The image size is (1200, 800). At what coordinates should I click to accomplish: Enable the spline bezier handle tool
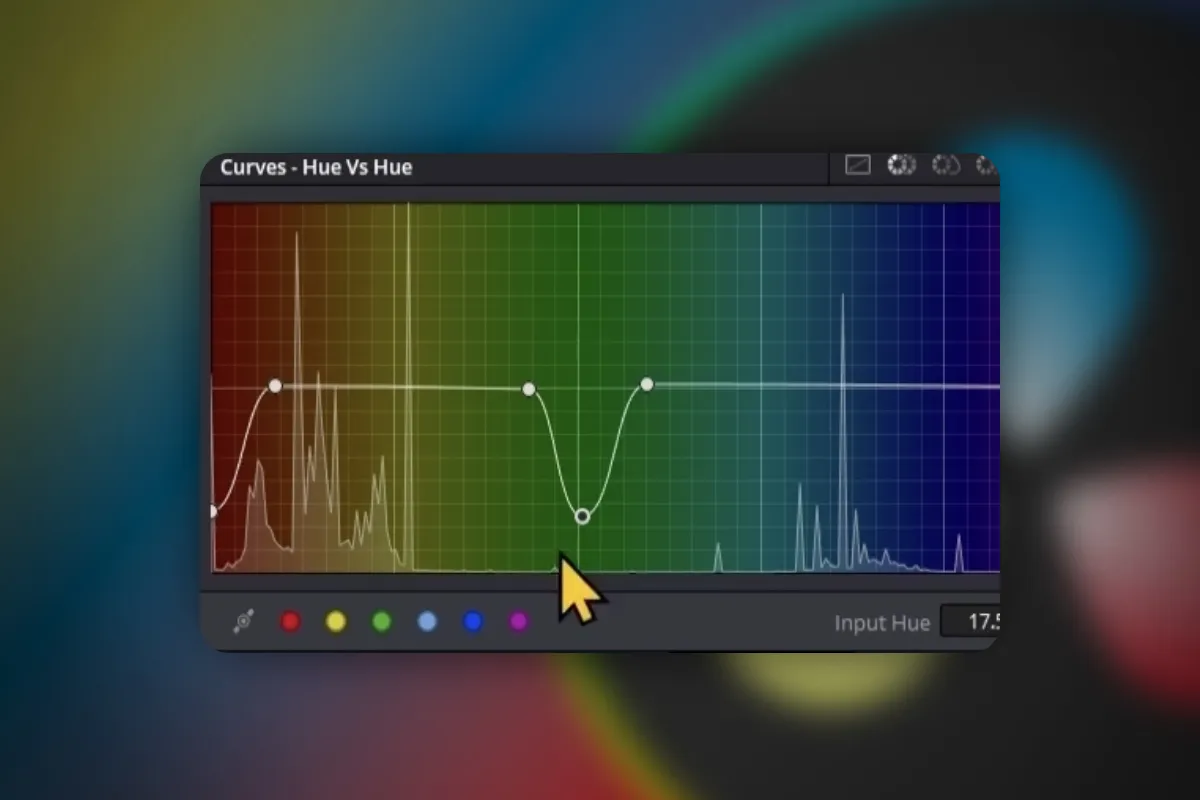[243, 622]
